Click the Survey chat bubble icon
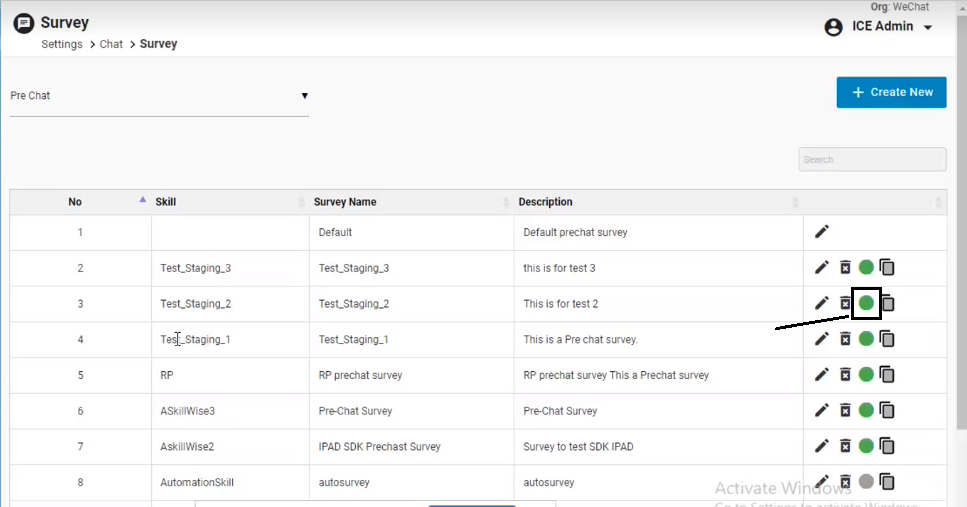 tap(24, 23)
